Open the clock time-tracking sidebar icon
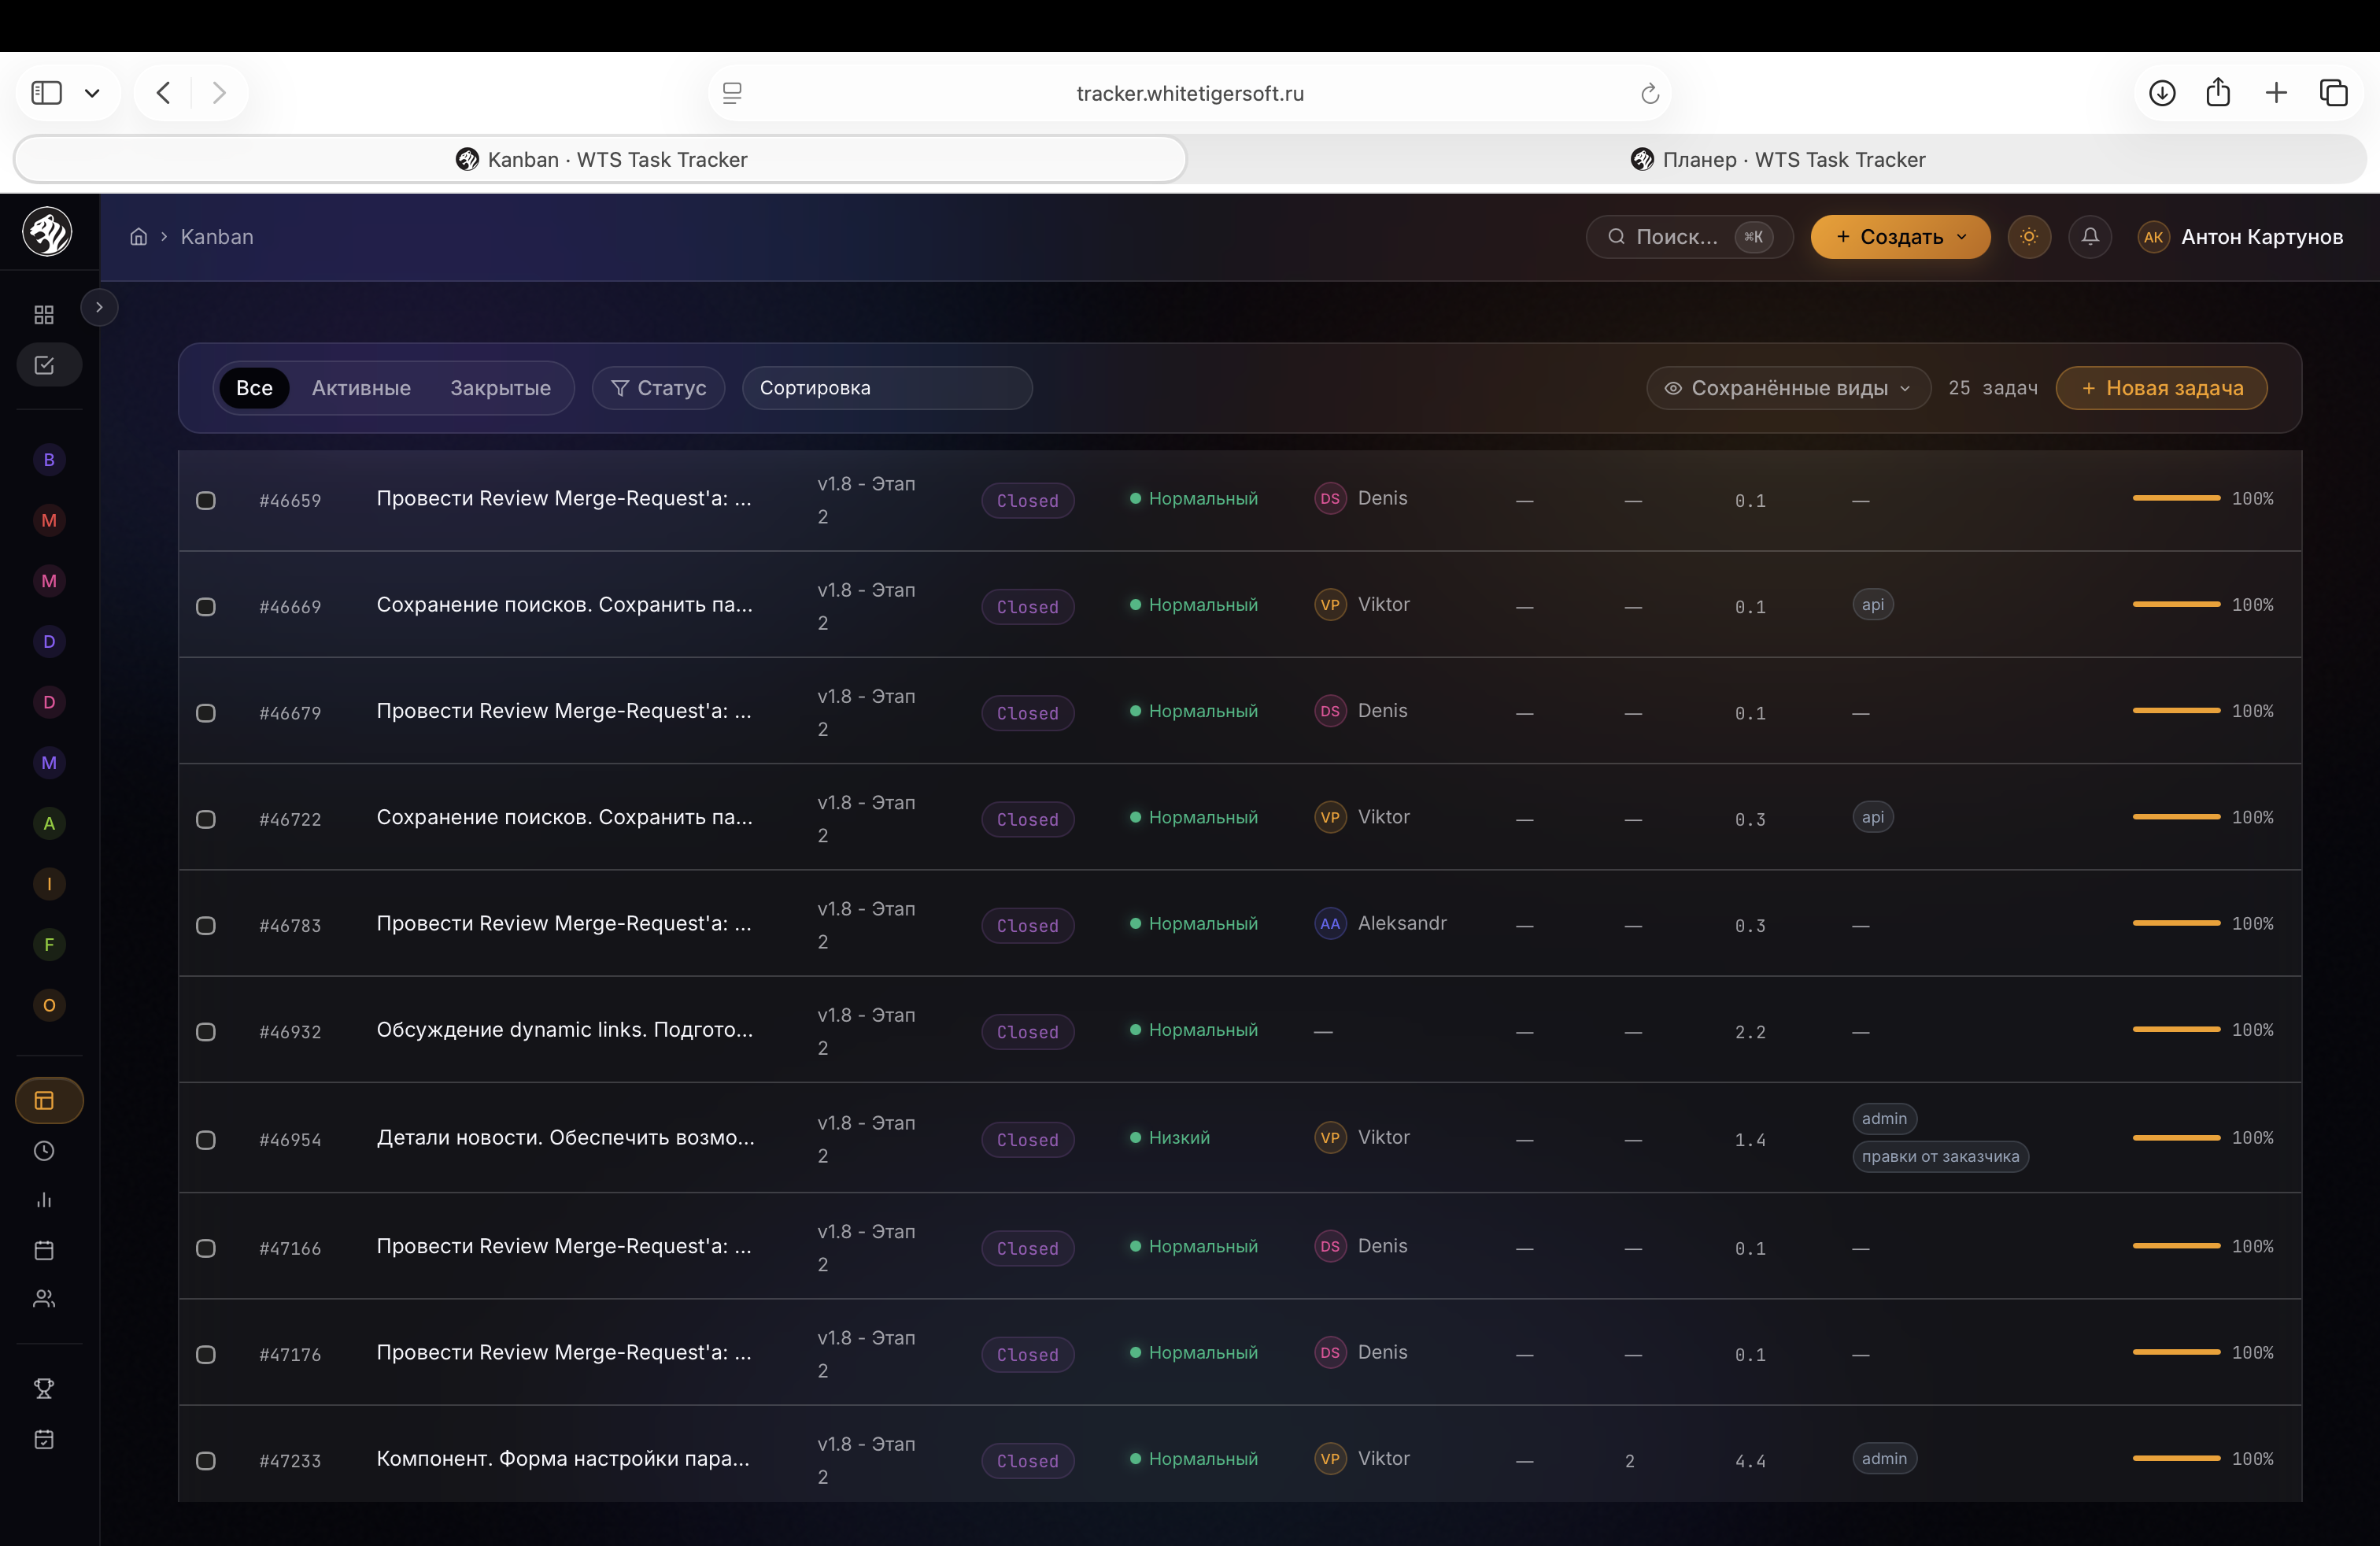2380x1546 pixels. [44, 1151]
